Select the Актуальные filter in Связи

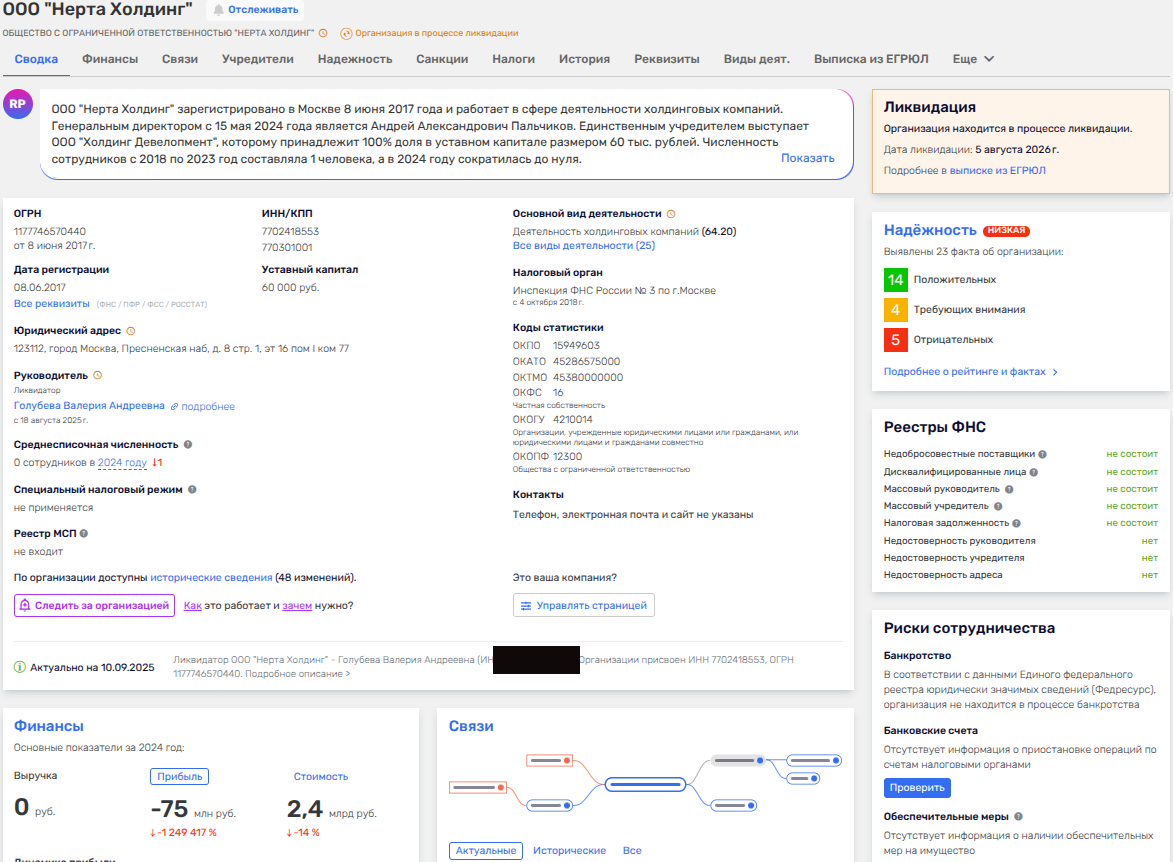click(x=485, y=850)
